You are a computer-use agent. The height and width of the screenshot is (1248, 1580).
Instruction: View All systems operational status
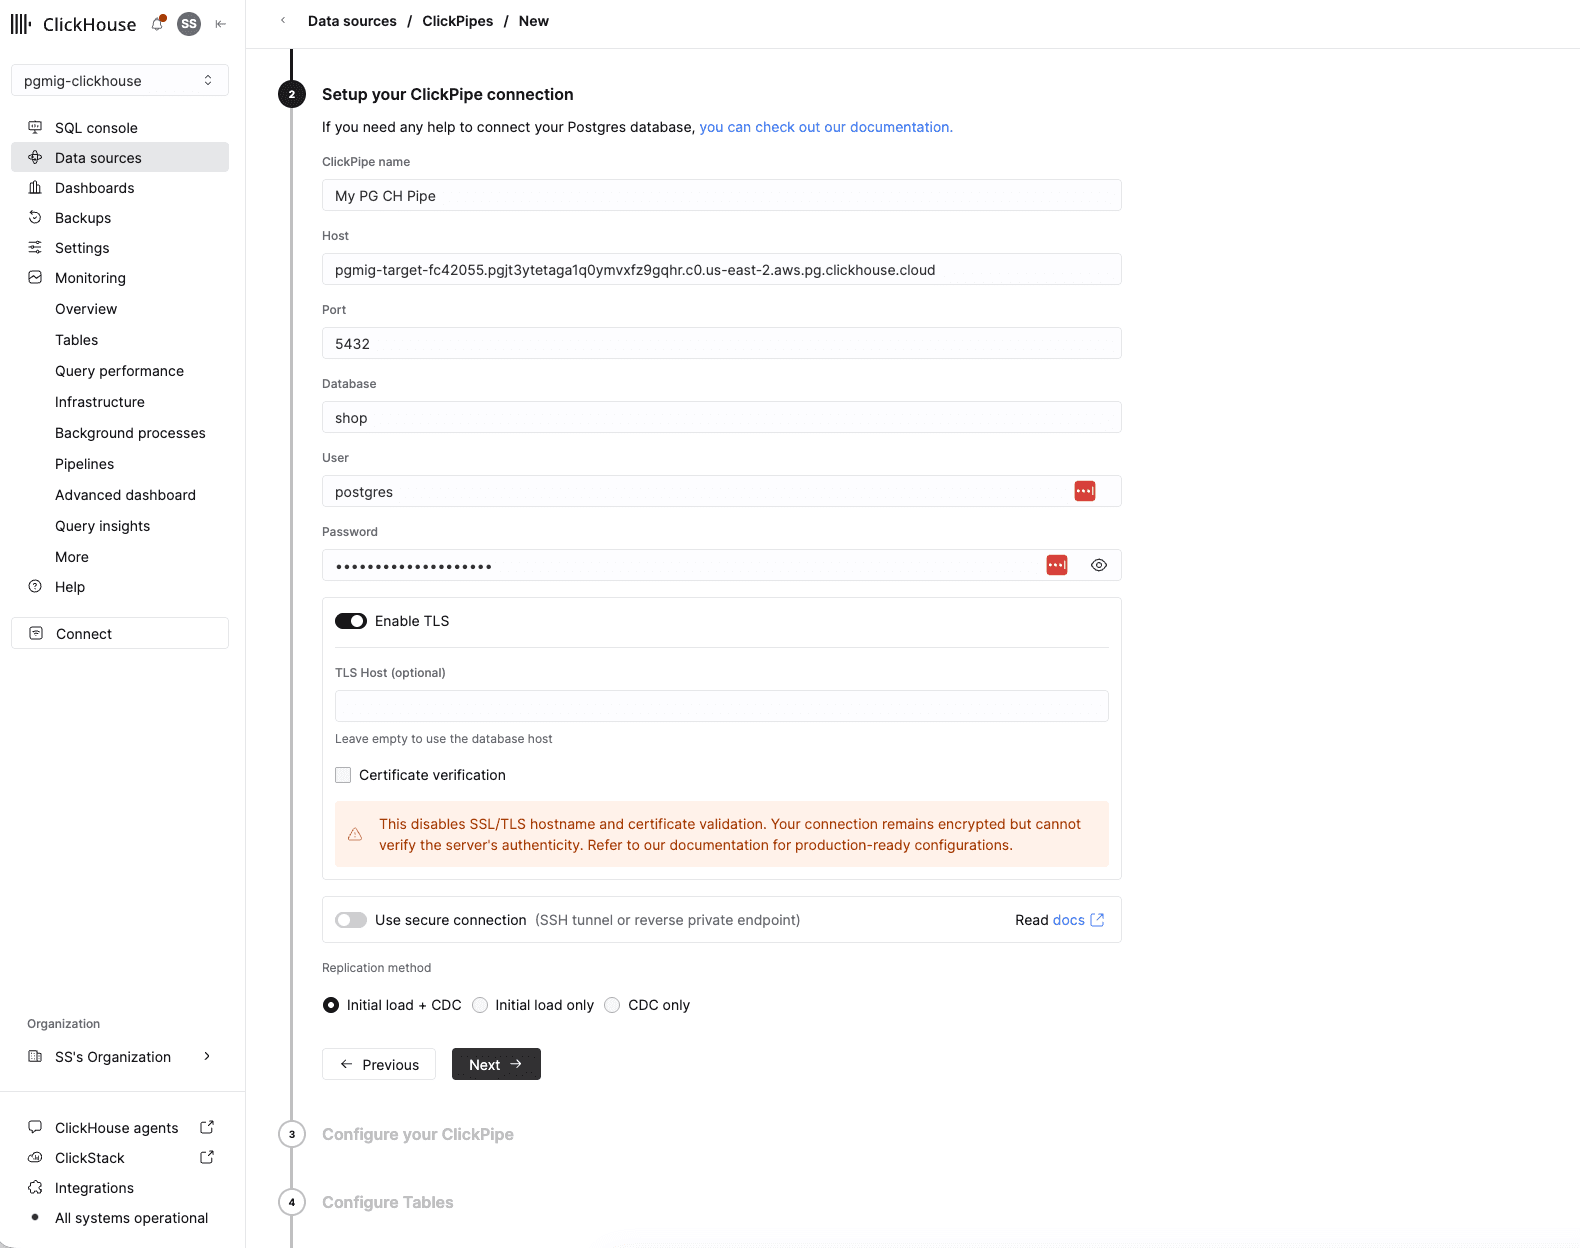click(x=131, y=1218)
